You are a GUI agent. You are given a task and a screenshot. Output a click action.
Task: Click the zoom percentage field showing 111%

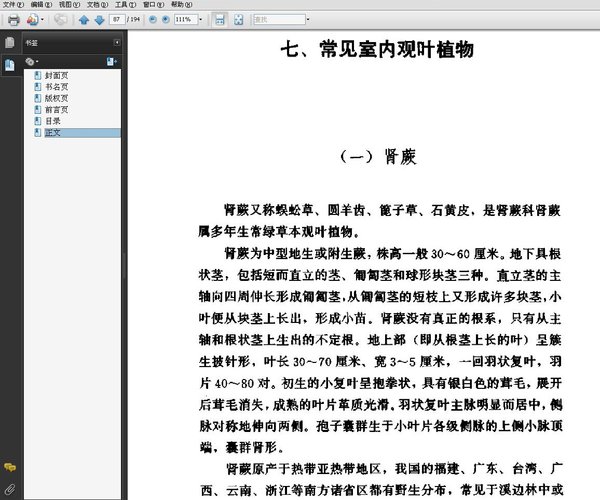(186, 19)
